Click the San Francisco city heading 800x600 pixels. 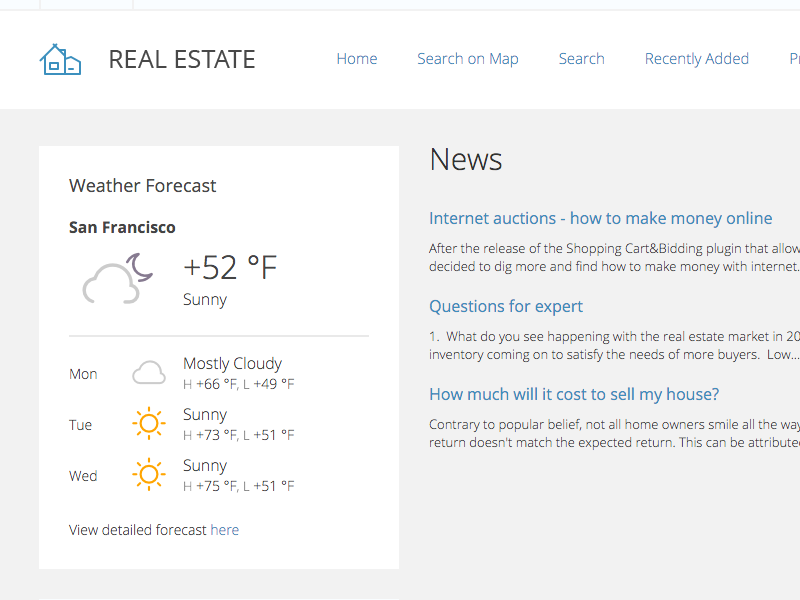point(122,228)
